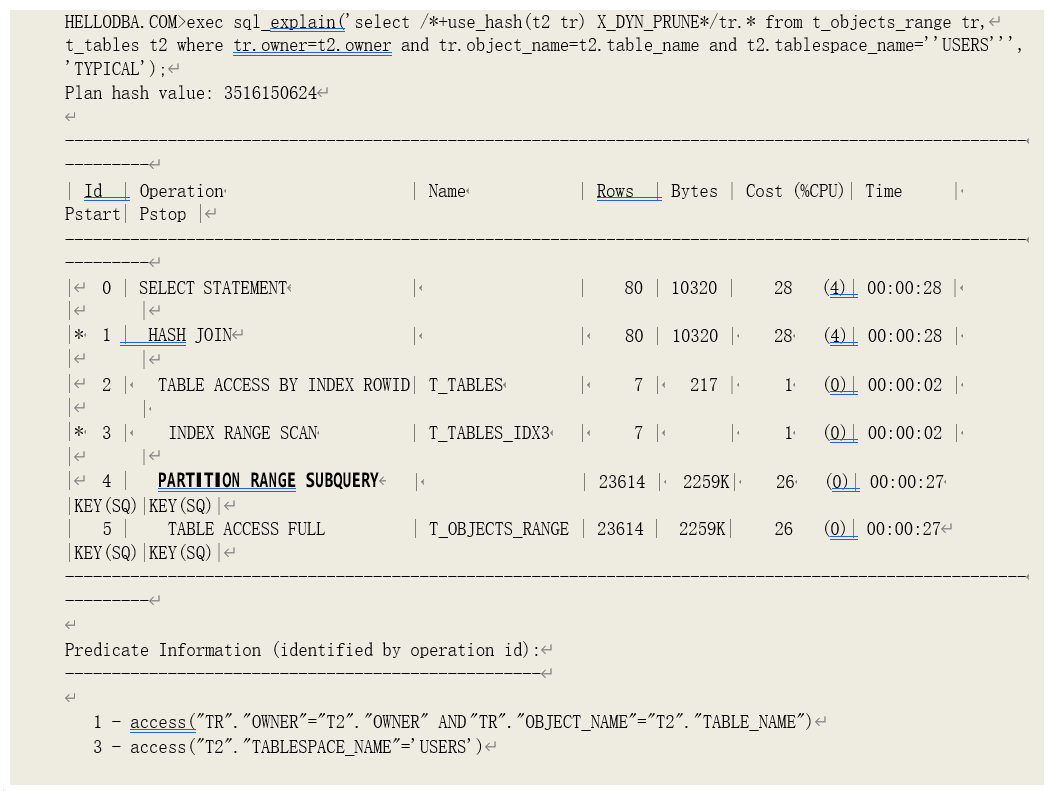Click the Id column header
Image resolution: width=1045 pixels, height=791 pixels.
pos(94,191)
